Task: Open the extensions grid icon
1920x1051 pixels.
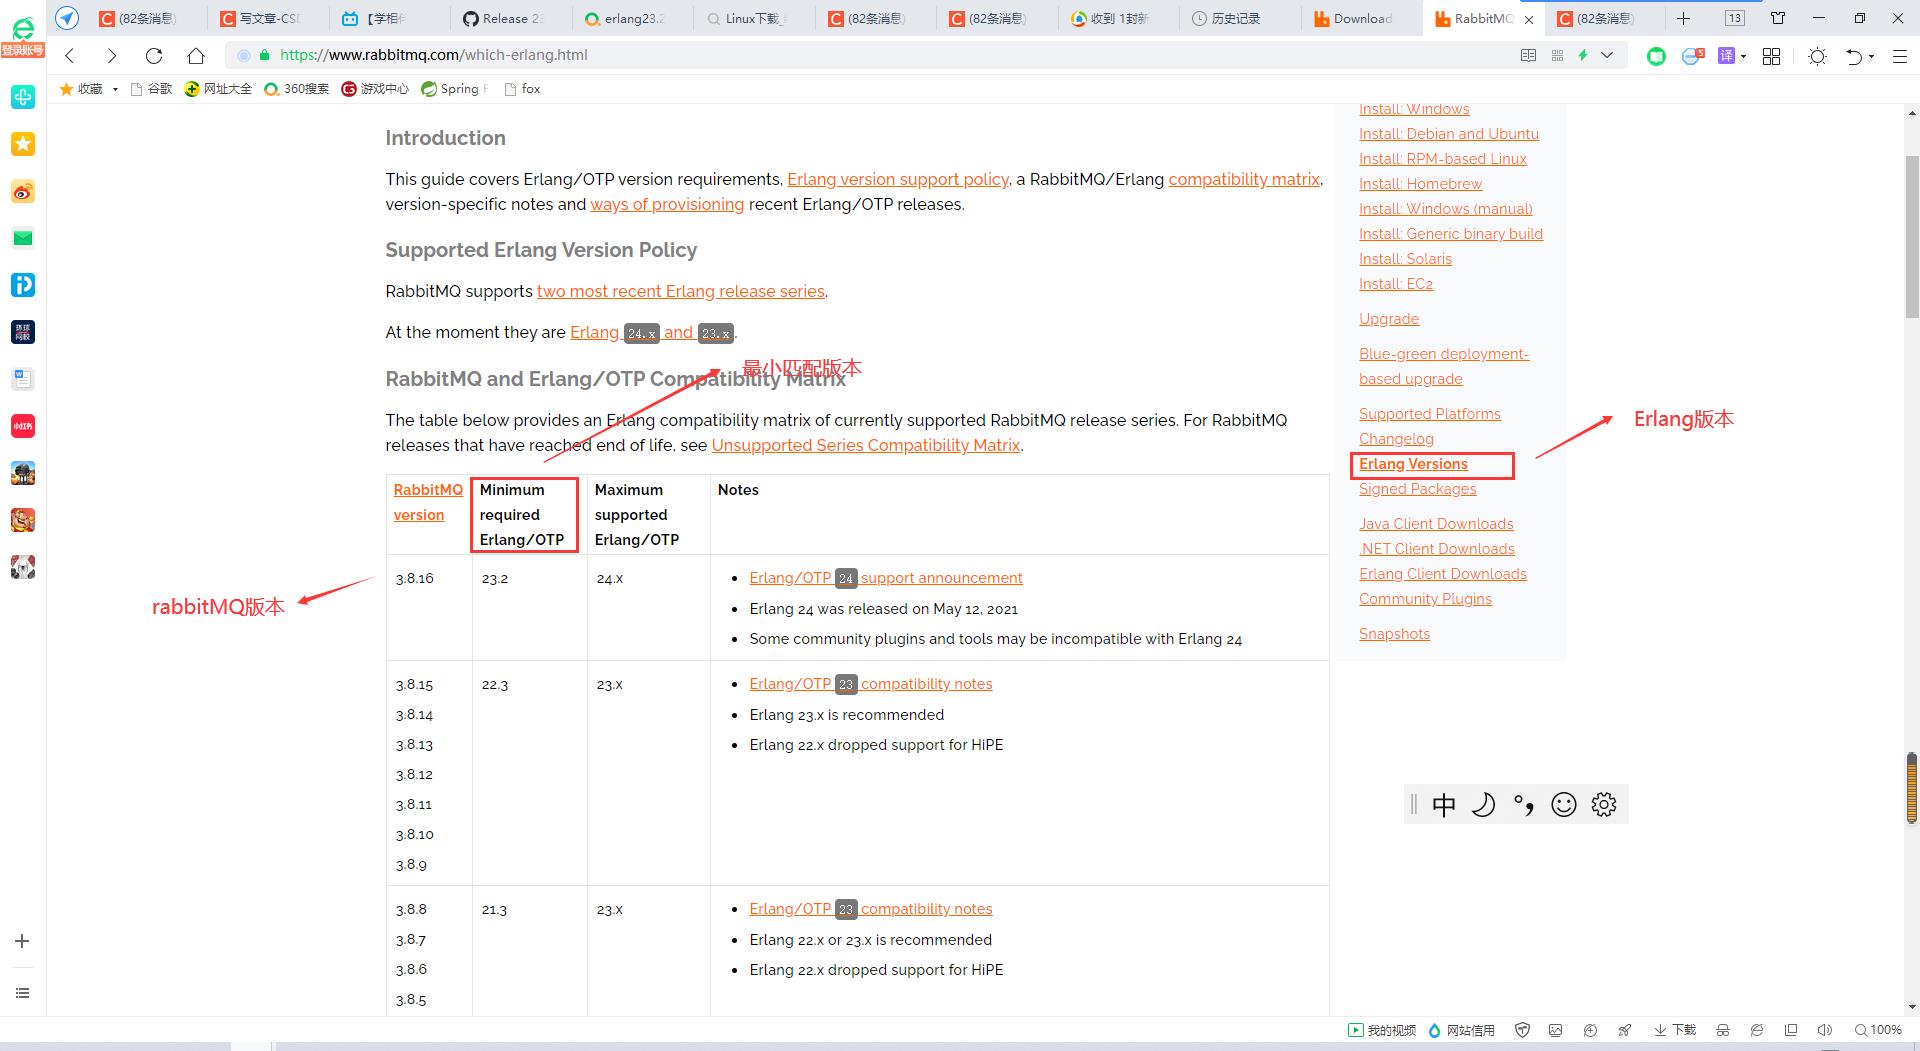Action: pyautogui.click(x=1771, y=56)
